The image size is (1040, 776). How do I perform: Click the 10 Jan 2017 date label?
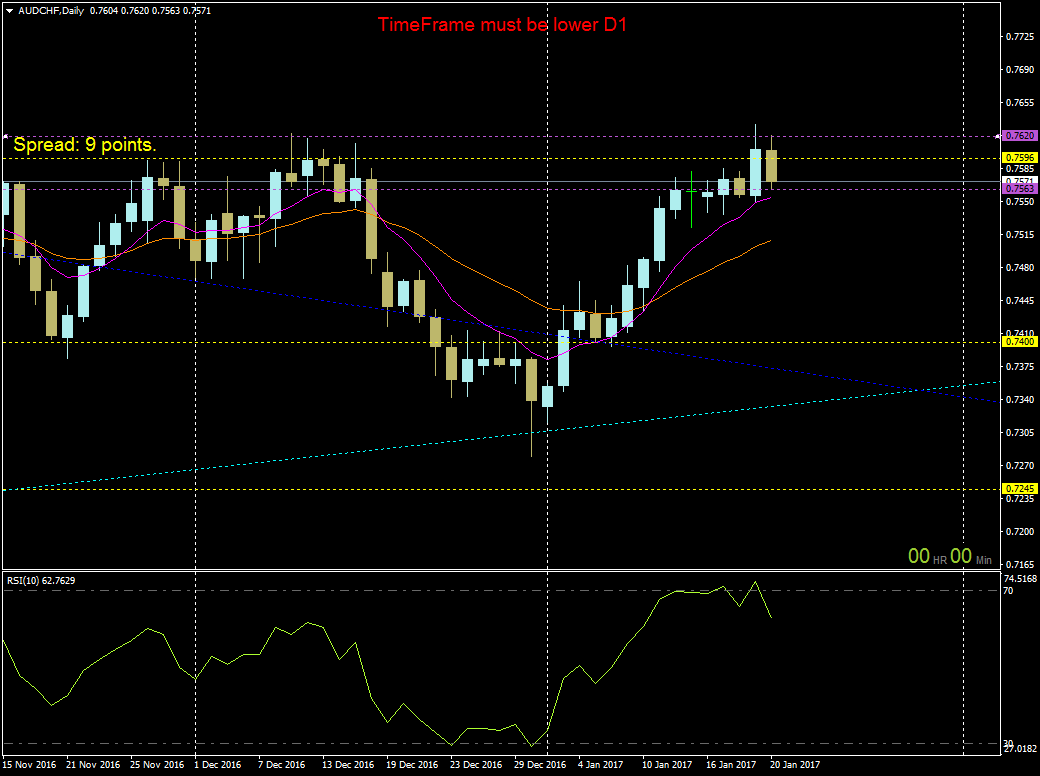[x=667, y=765]
